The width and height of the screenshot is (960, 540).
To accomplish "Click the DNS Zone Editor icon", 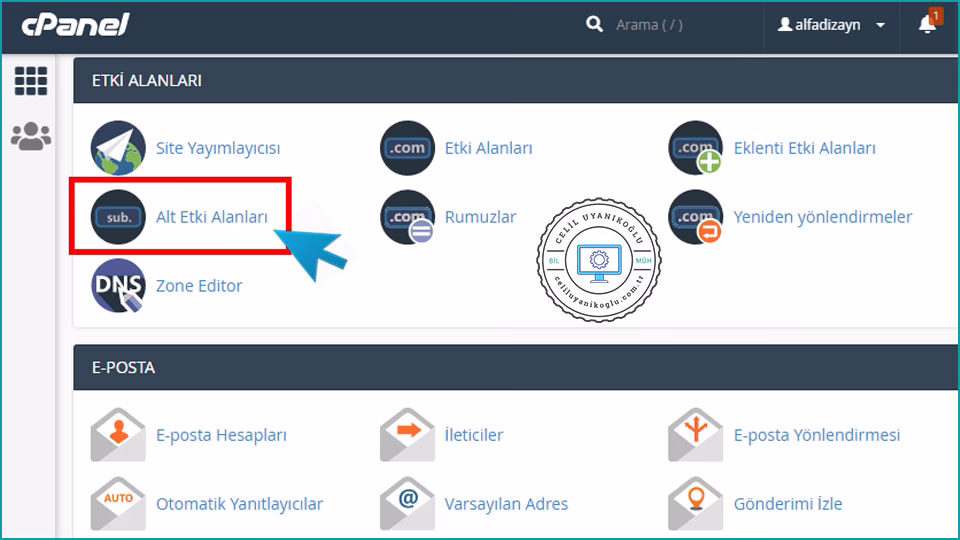I will click(x=118, y=285).
